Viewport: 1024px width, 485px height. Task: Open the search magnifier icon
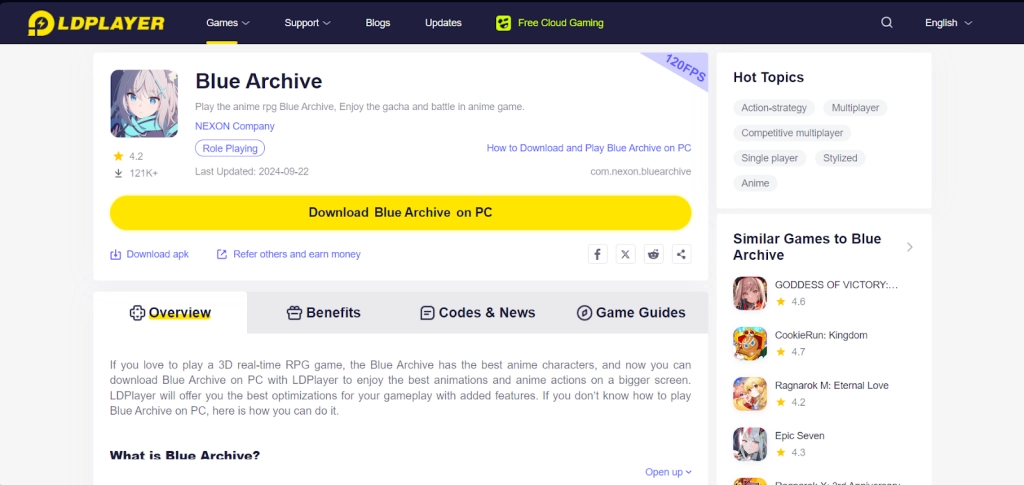coord(886,22)
